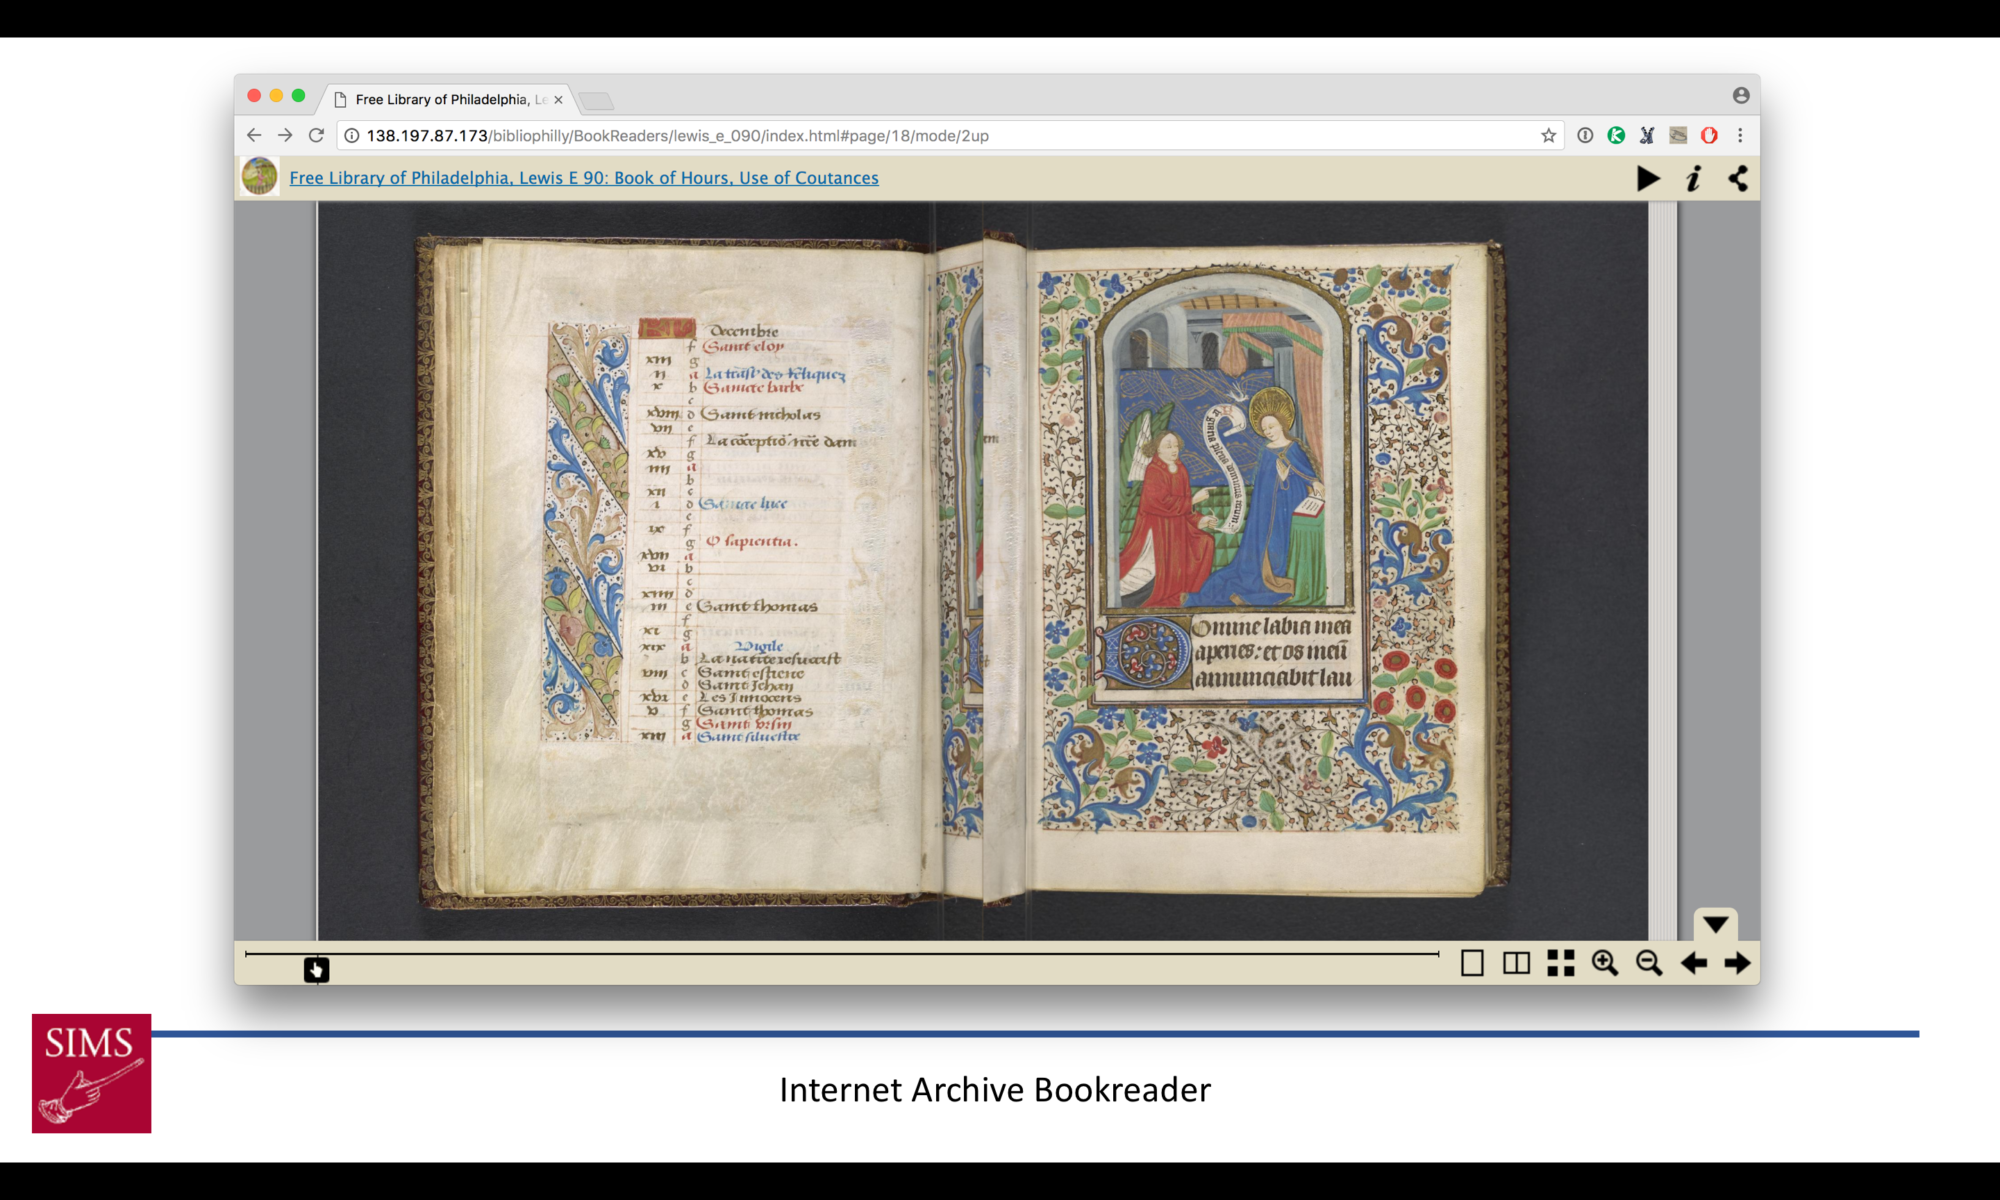The width and height of the screenshot is (2000, 1200).
Task: Bookmark page with the star icon
Action: click(1548, 135)
